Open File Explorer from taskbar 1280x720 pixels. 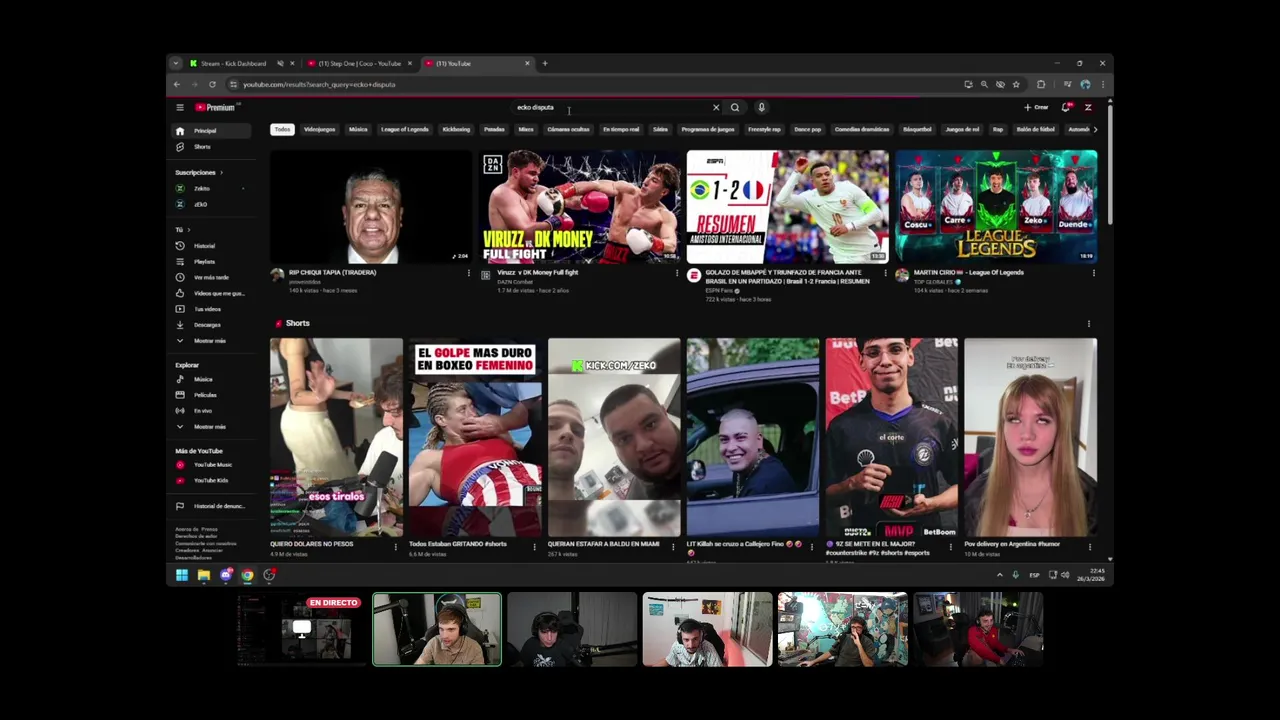(x=204, y=575)
